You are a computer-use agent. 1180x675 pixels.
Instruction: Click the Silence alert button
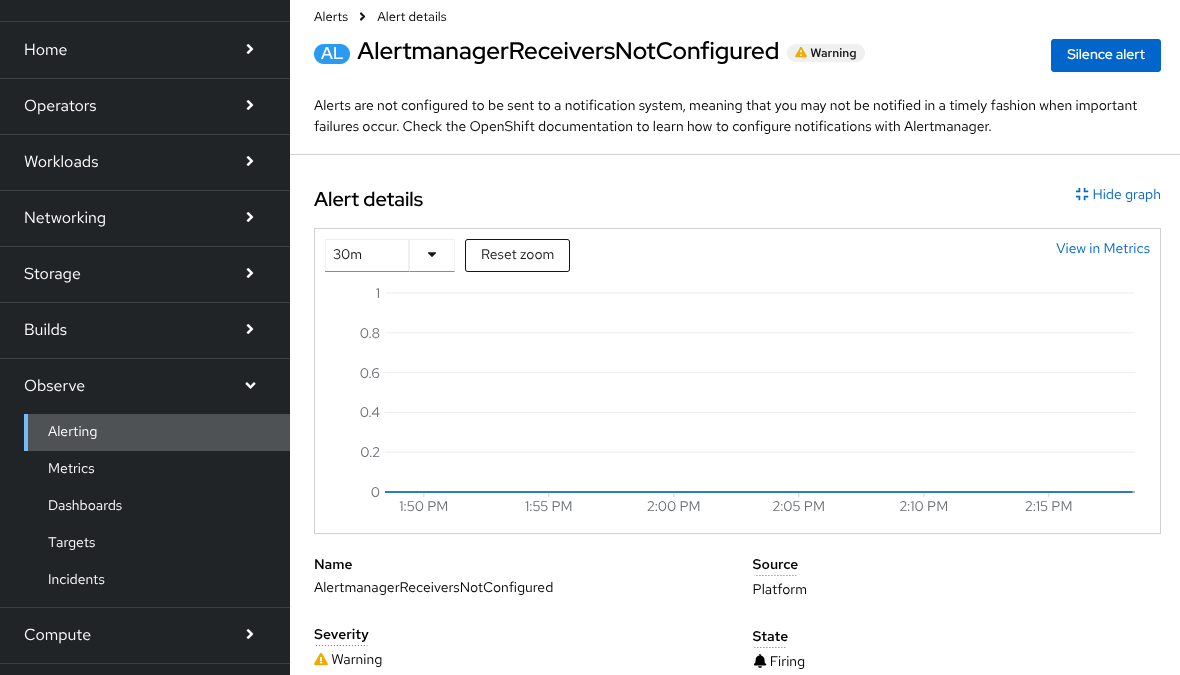click(1105, 55)
